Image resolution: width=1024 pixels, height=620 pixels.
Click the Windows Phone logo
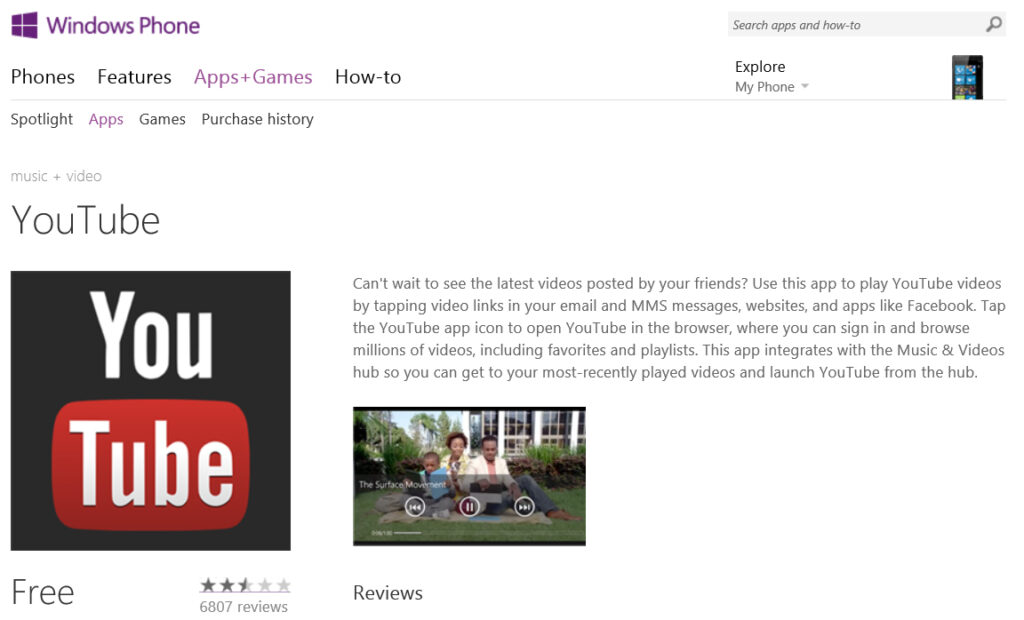click(105, 26)
